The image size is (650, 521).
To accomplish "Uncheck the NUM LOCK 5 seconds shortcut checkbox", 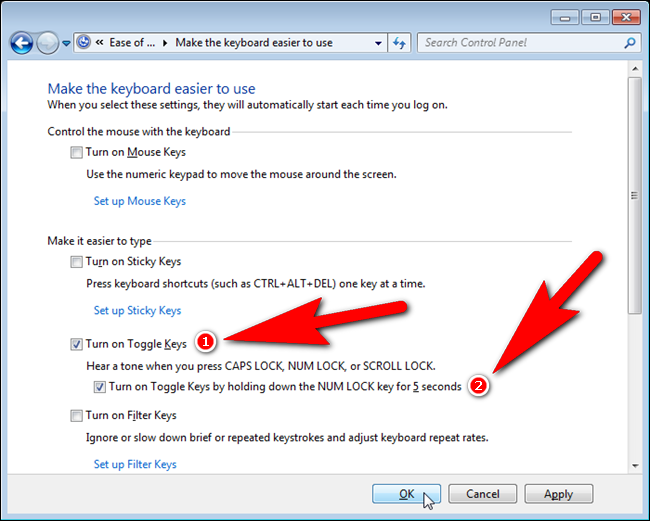I will tap(99, 387).
